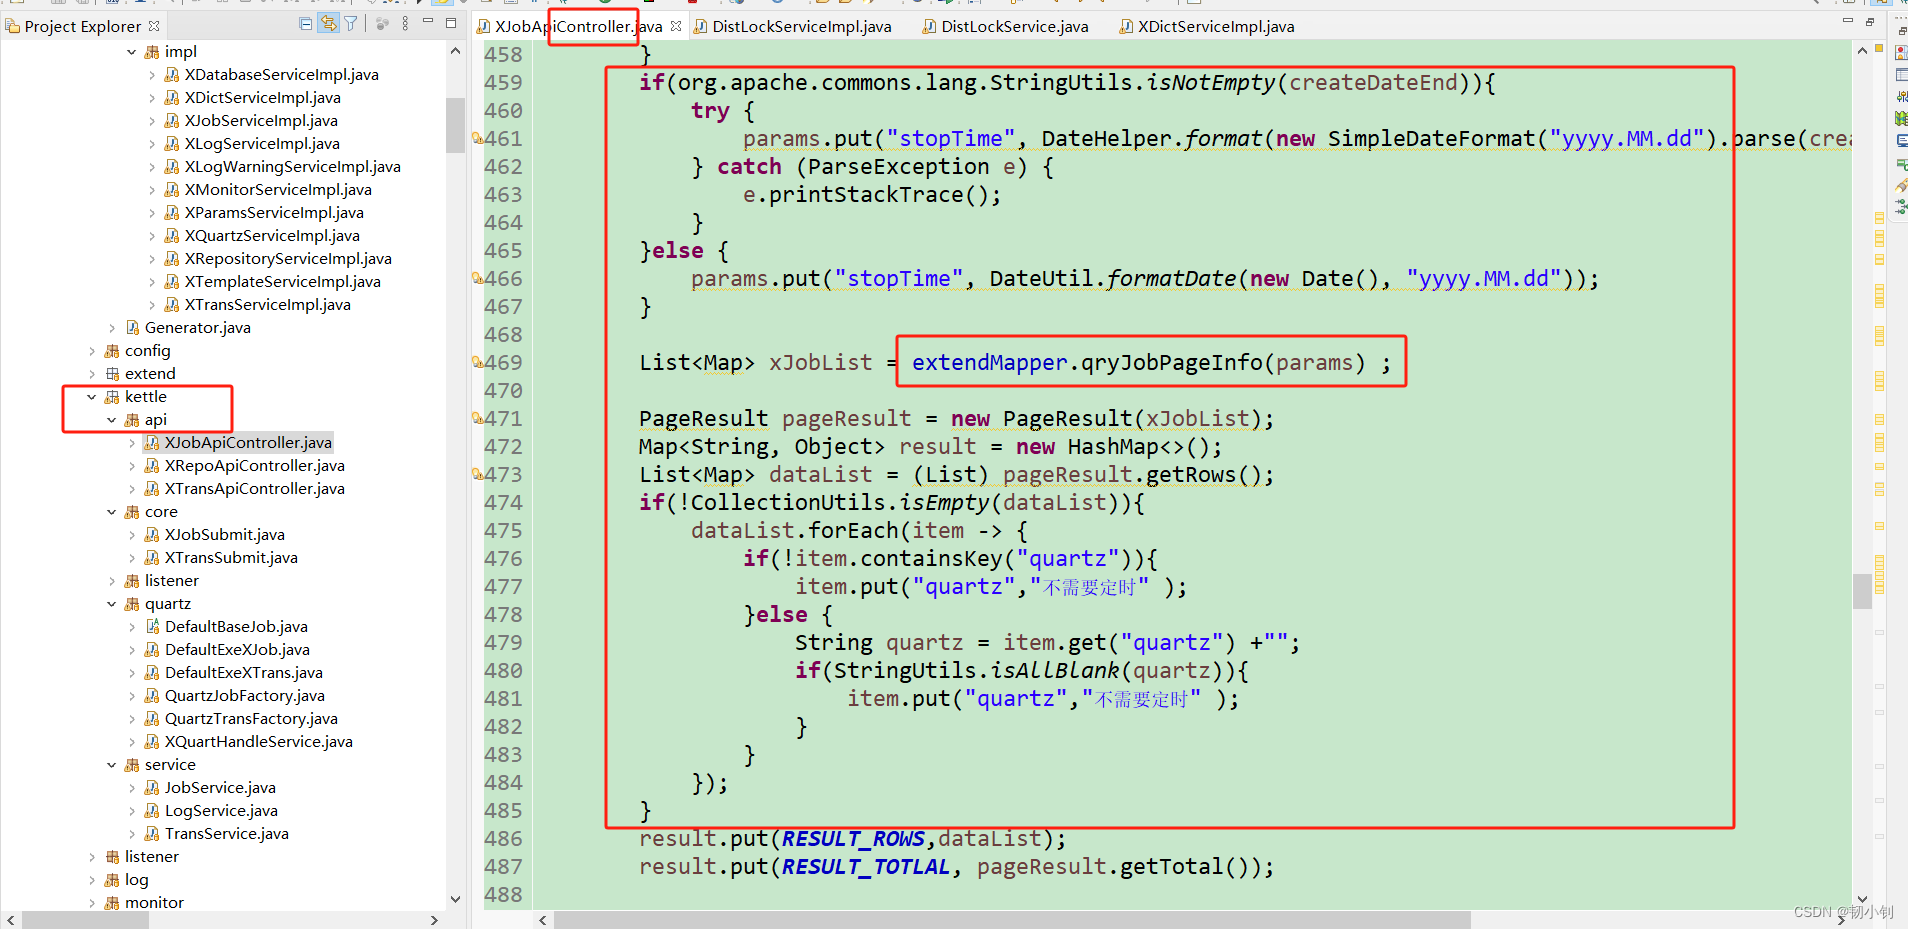Click the Project Explorer vertical scrollbar thumb
The image size is (1908, 929).
tap(455, 125)
